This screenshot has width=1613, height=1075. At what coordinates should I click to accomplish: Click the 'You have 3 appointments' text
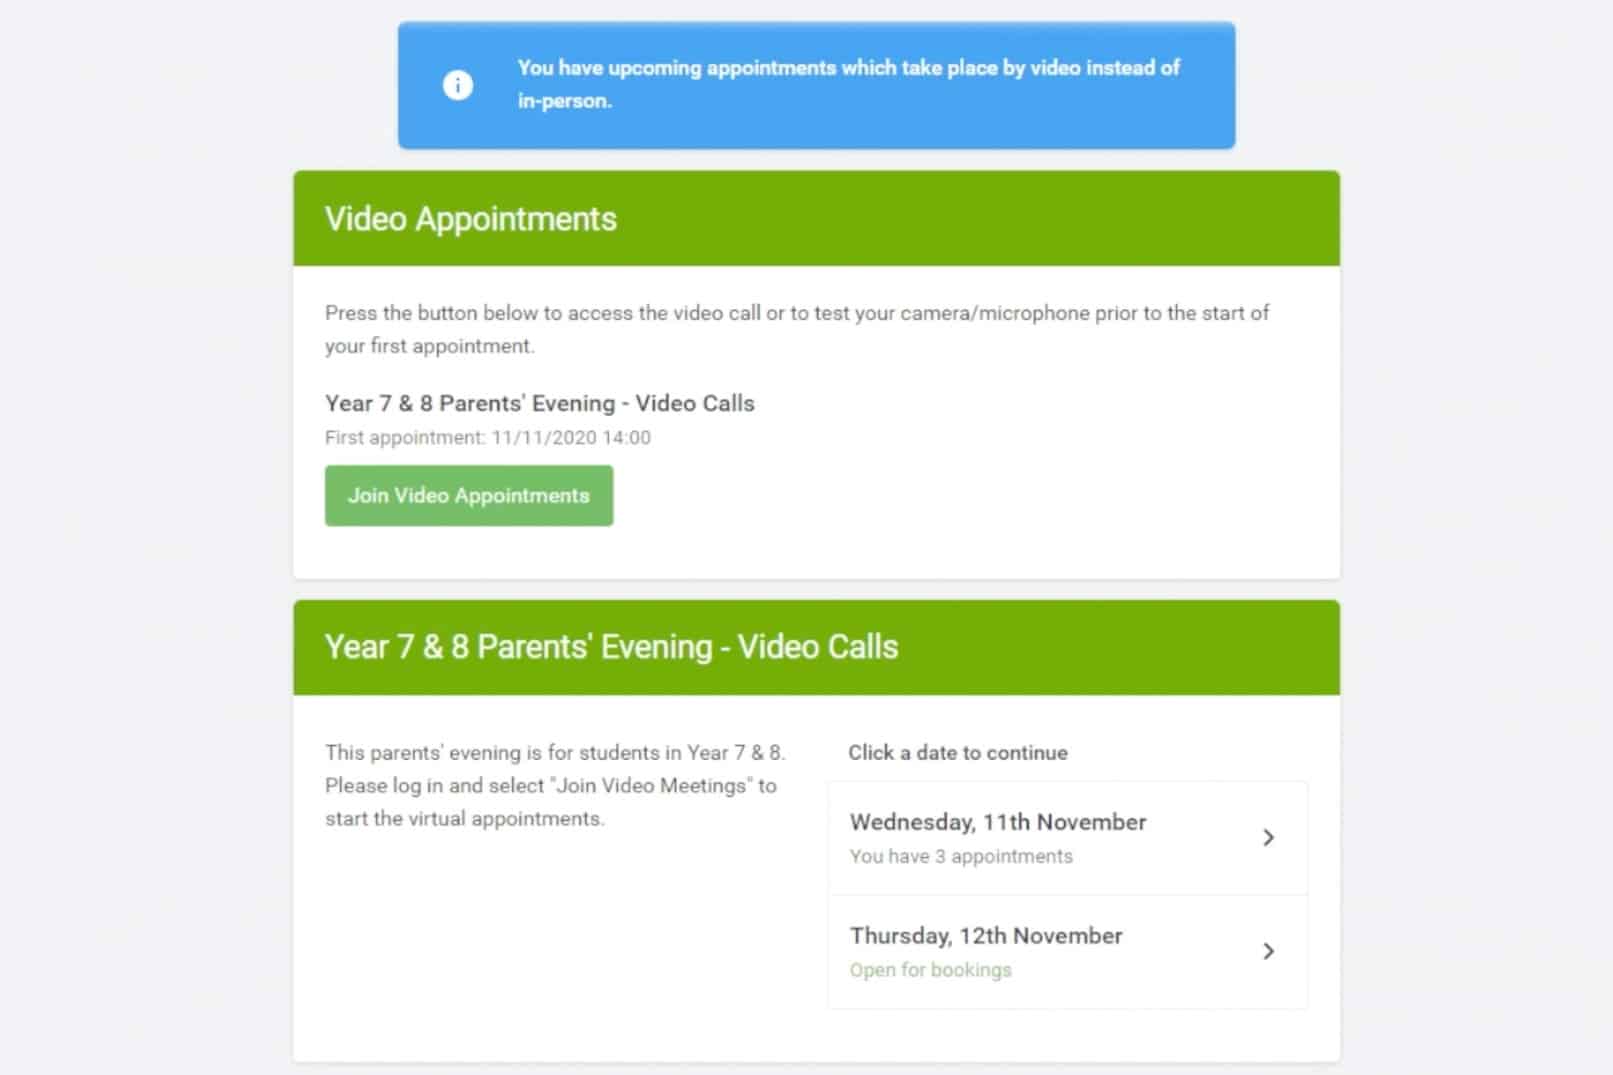point(960,856)
